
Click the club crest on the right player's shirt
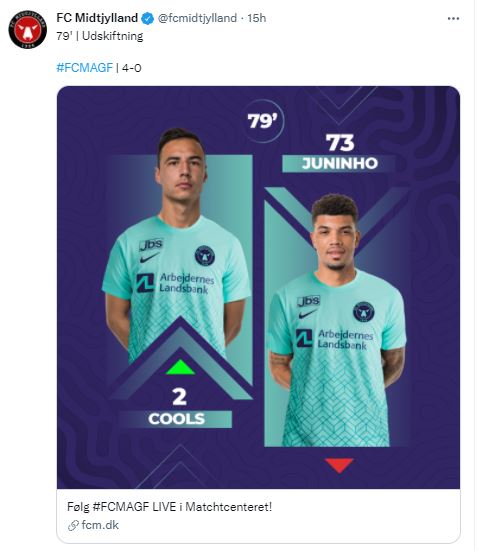pos(363,311)
